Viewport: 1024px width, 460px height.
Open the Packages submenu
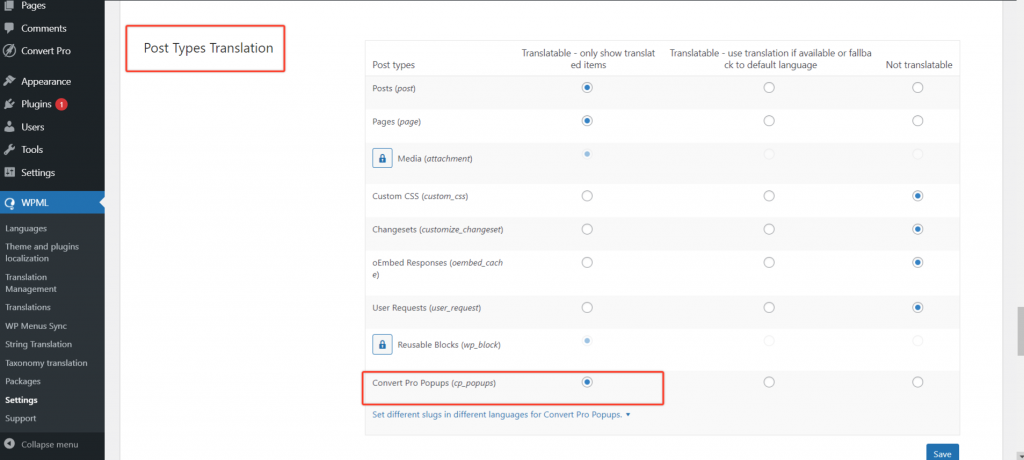pyautogui.click(x=23, y=381)
